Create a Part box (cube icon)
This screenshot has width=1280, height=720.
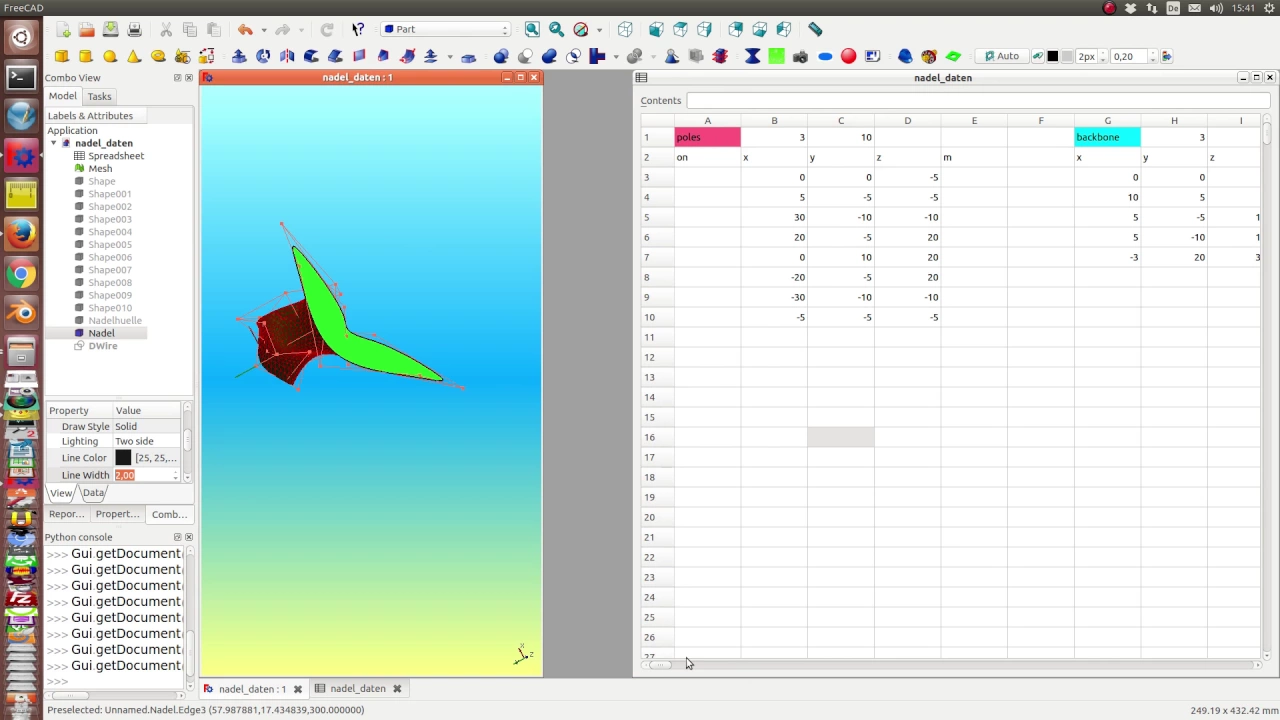(x=62, y=57)
